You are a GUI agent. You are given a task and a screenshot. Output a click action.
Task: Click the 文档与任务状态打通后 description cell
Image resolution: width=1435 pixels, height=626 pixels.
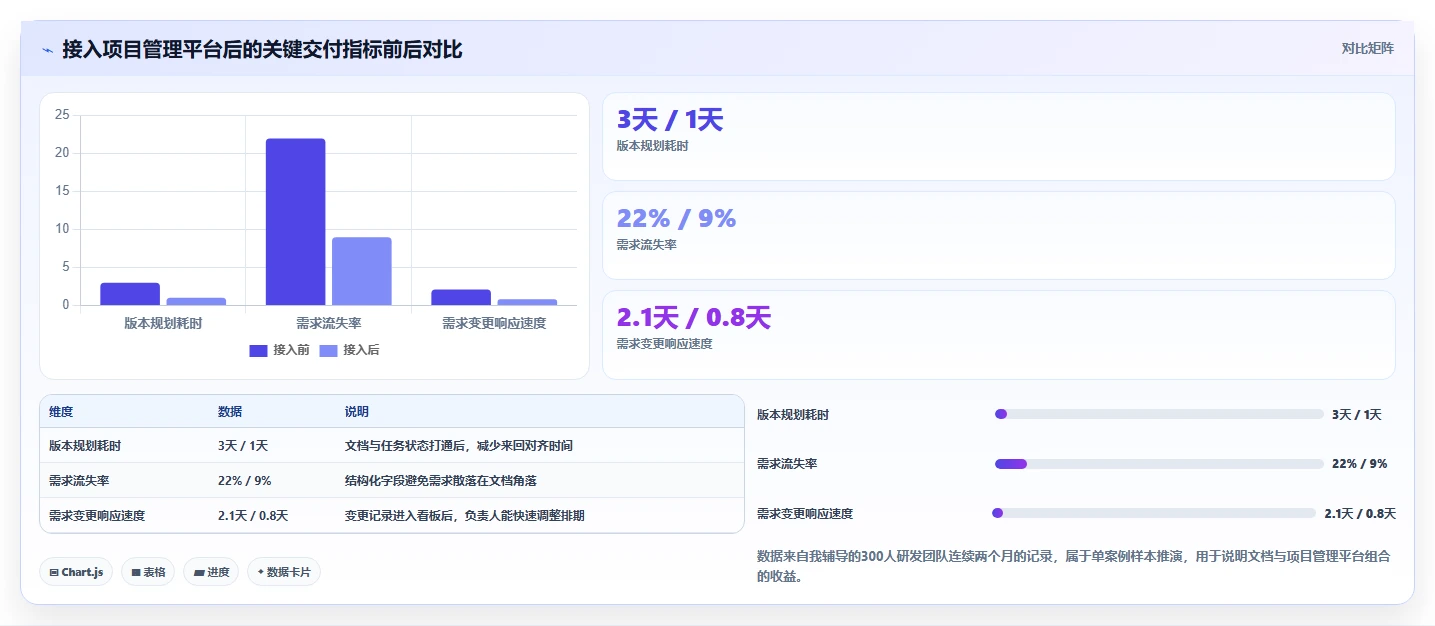[x=459, y=446]
